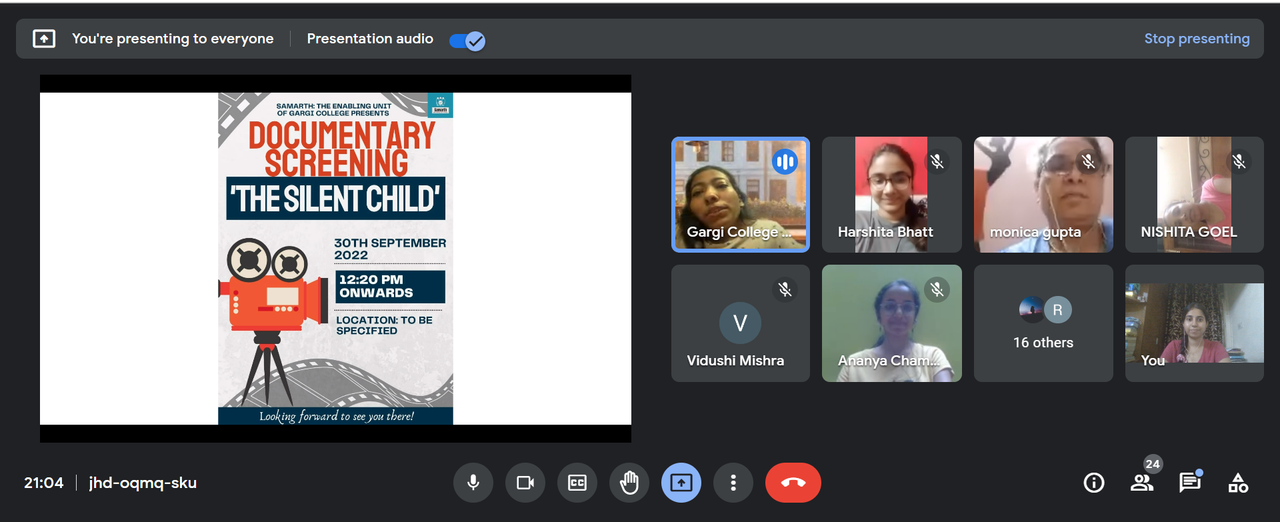Image resolution: width=1280 pixels, height=522 pixels.
Task: Click the present screen button
Action: (681, 483)
